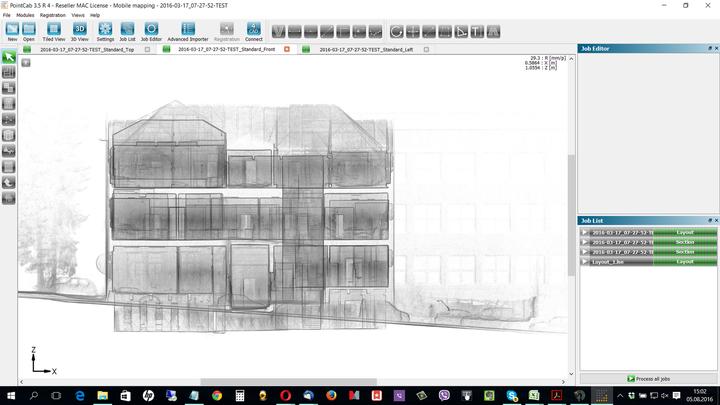Launch the Advanced Importer tool
This screenshot has height=405, width=720.
click(x=188, y=30)
